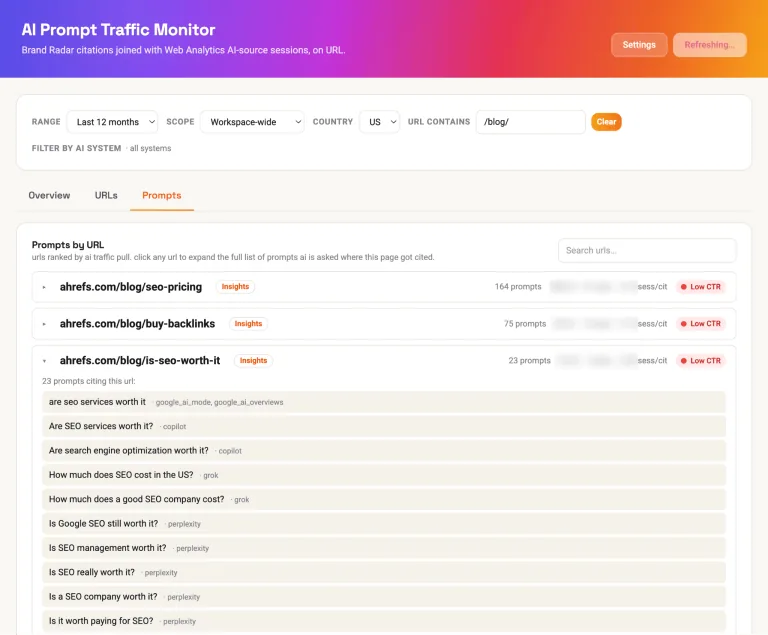Switch to the Overview tab
Image resolution: width=768 pixels, height=635 pixels.
point(49,195)
